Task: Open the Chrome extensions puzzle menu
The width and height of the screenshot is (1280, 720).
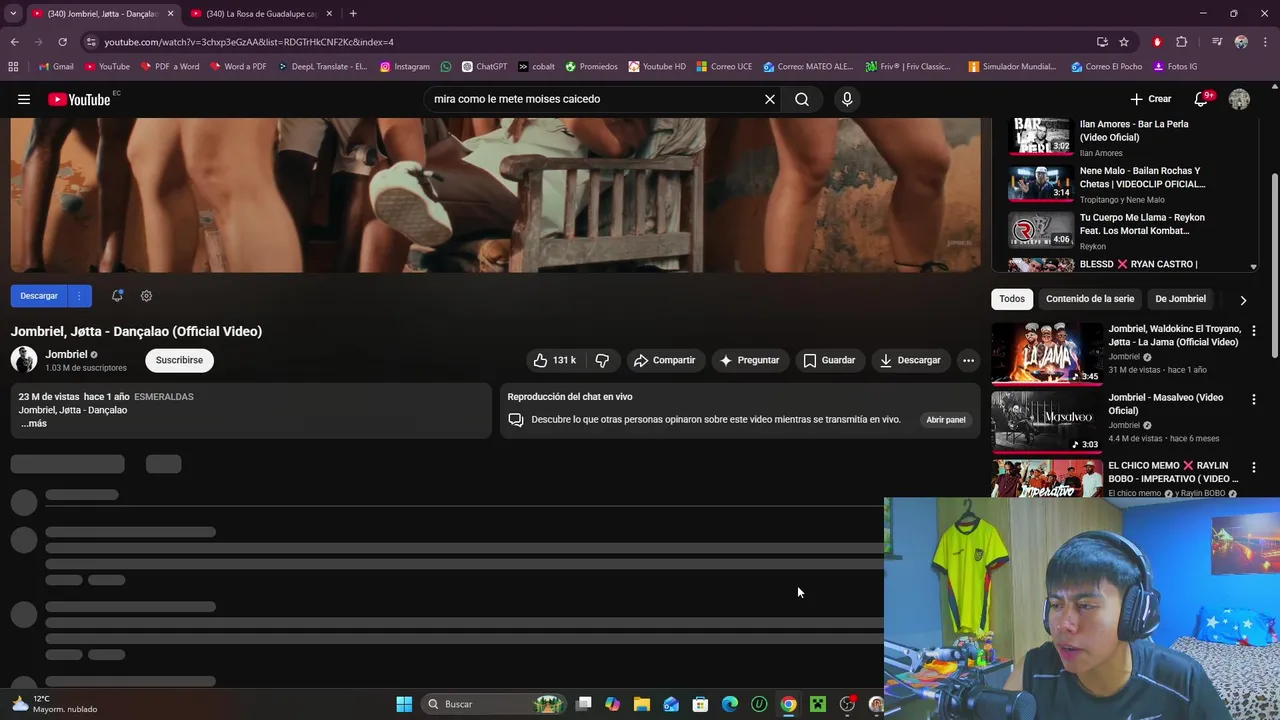Action: (x=1182, y=42)
